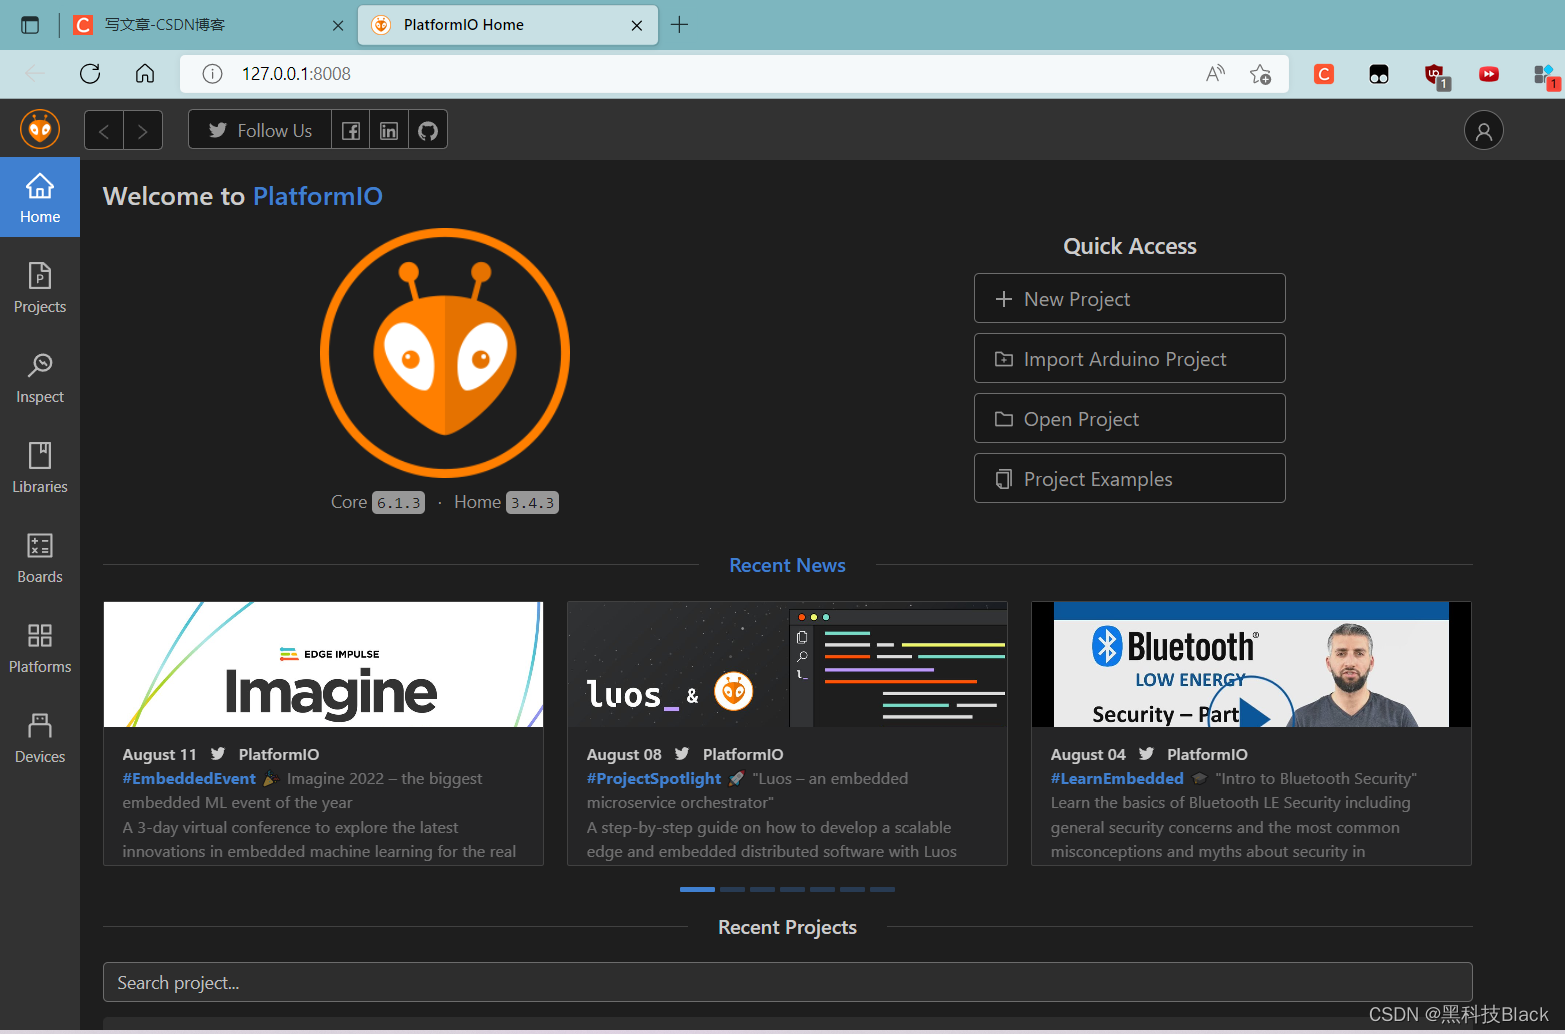Image resolution: width=1565 pixels, height=1034 pixels.
Task: Select the first news carousel indicator
Action: tap(697, 889)
